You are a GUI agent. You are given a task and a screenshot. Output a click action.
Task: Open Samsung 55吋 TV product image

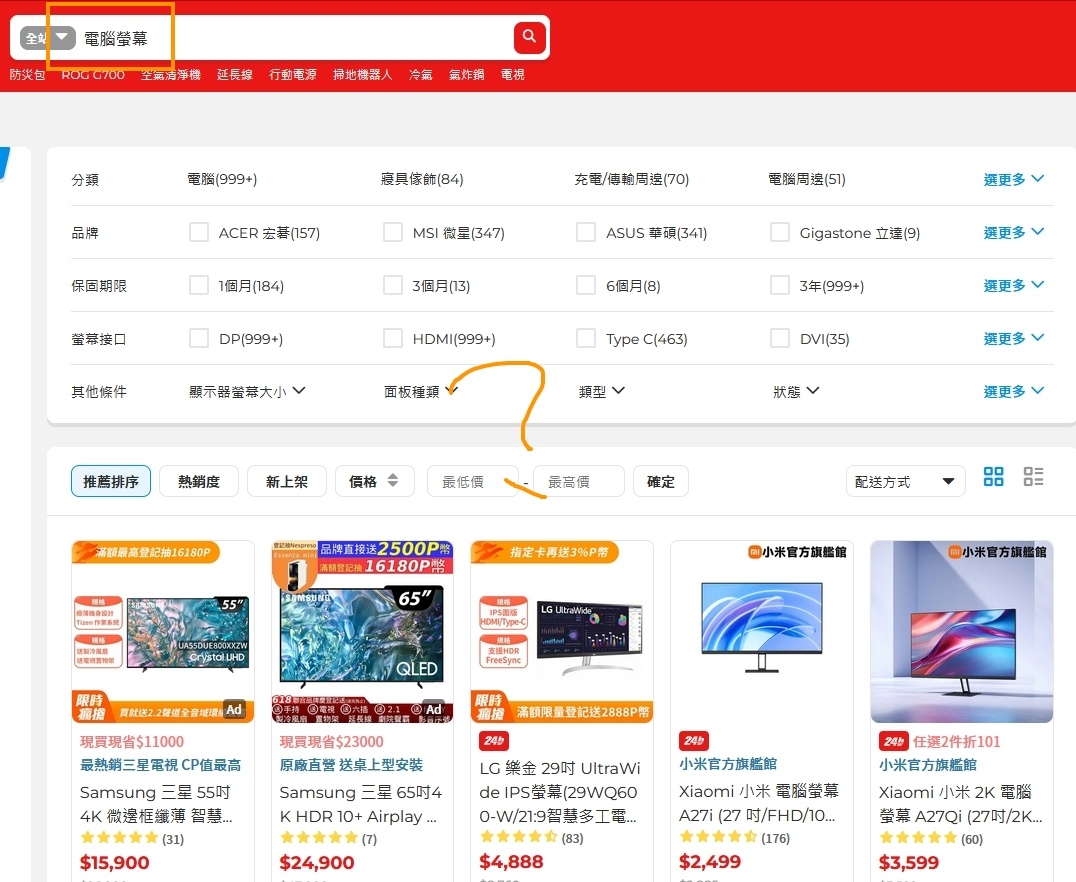coord(163,631)
